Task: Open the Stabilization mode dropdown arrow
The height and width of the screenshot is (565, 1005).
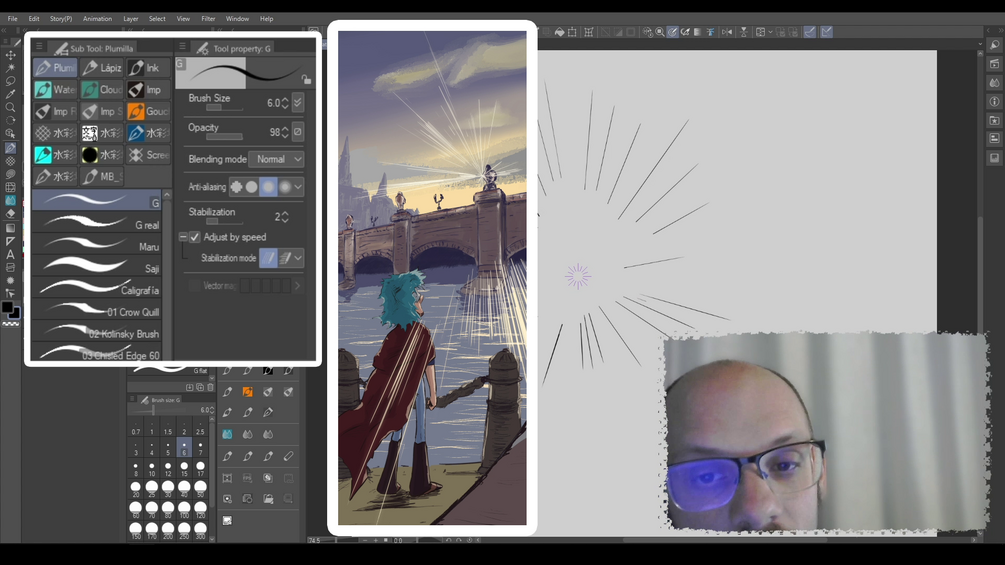Action: 298,258
